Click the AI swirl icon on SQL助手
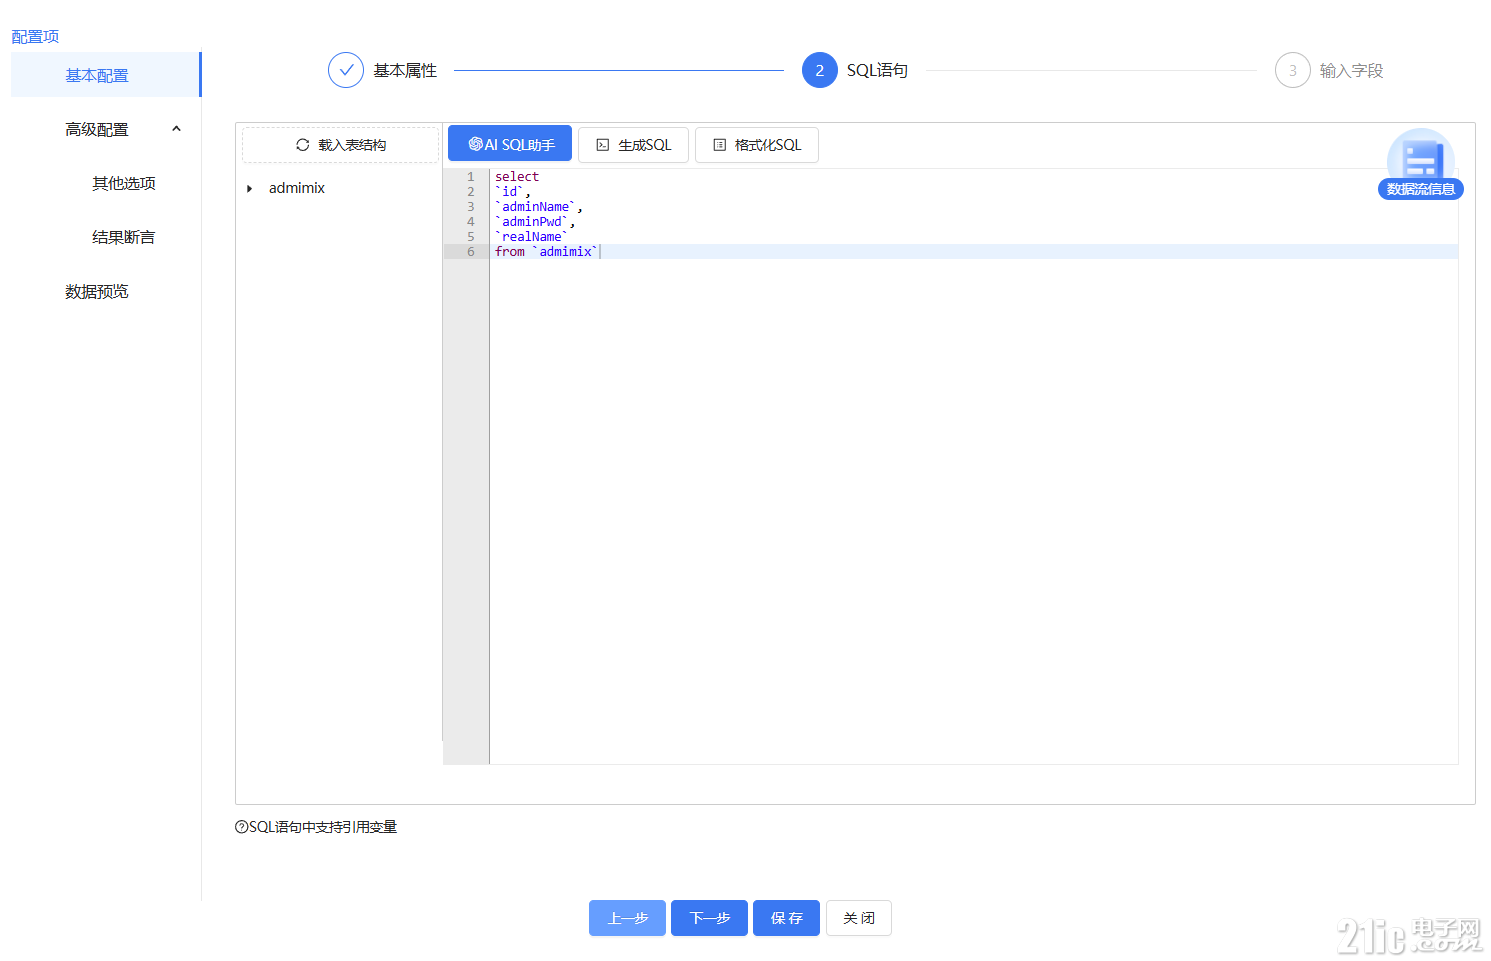 [x=476, y=144]
